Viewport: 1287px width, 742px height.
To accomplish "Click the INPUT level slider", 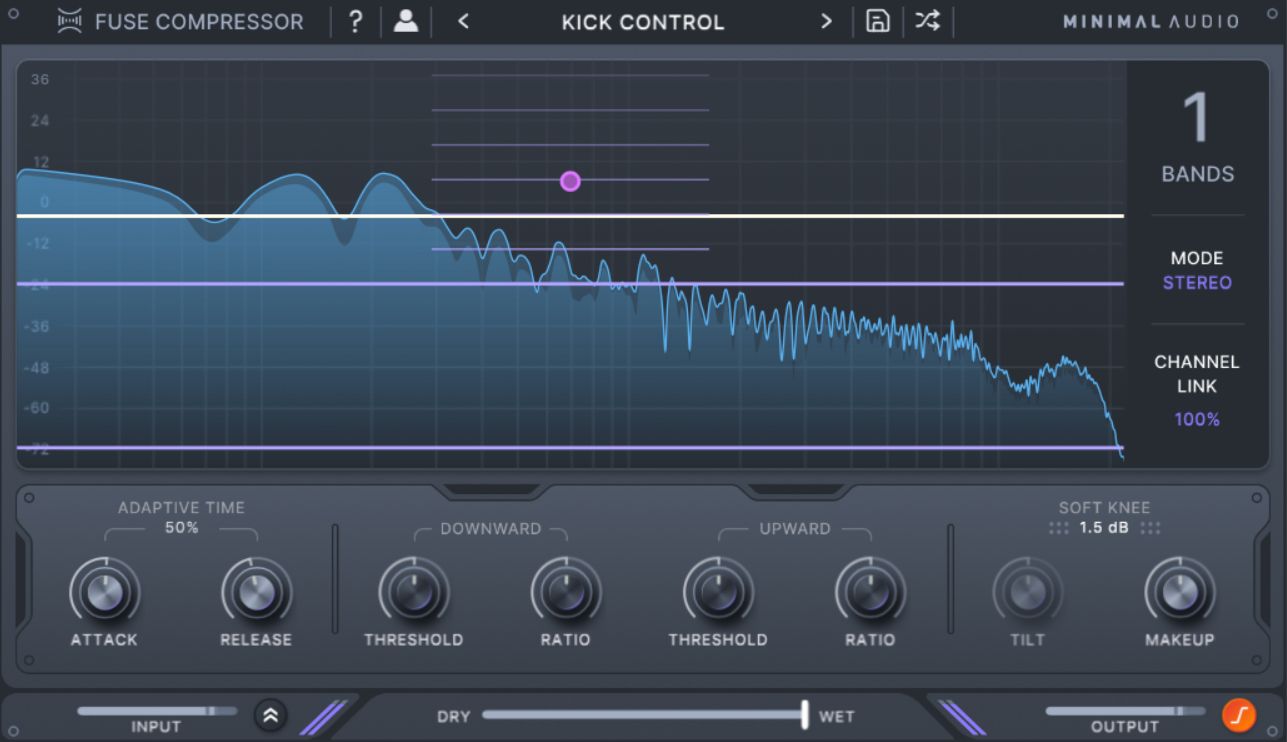I will coord(157,711).
